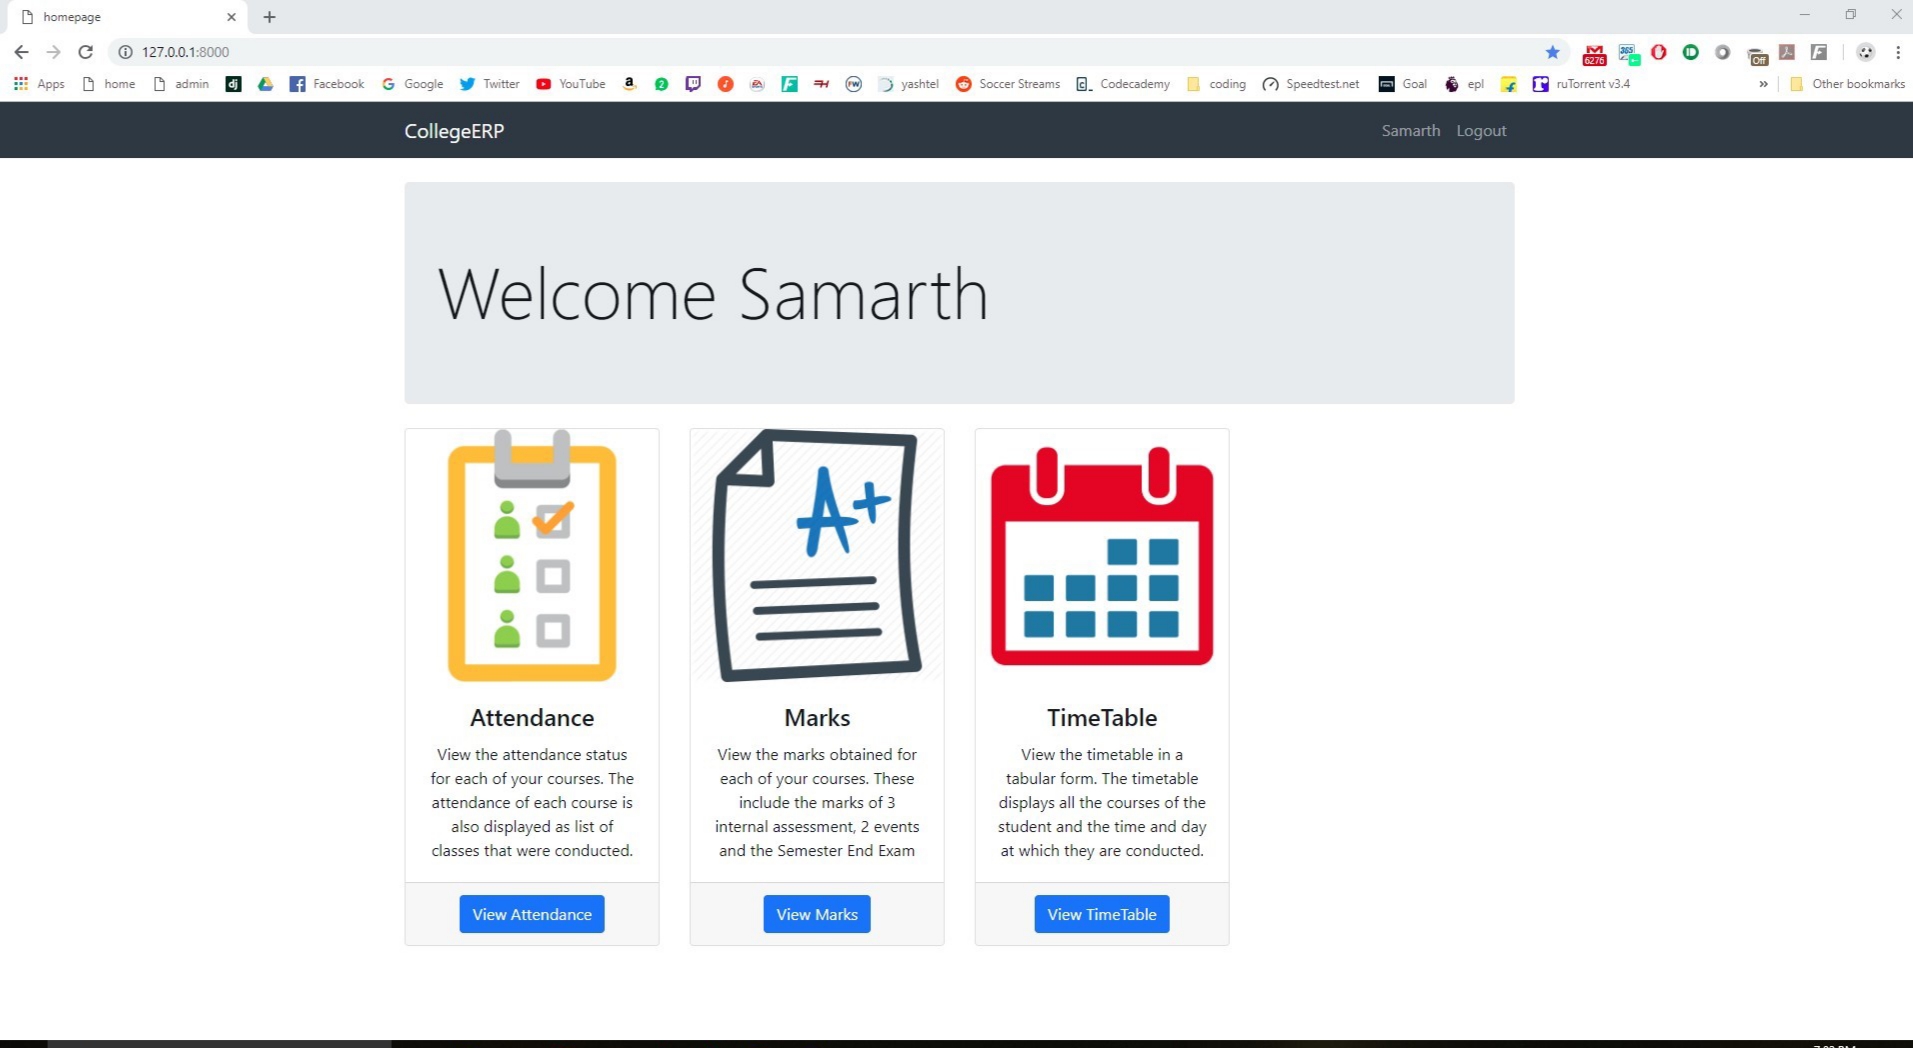Viewport: 1913px width, 1048px height.
Task: Click inside the address bar
Action: tap(400, 52)
